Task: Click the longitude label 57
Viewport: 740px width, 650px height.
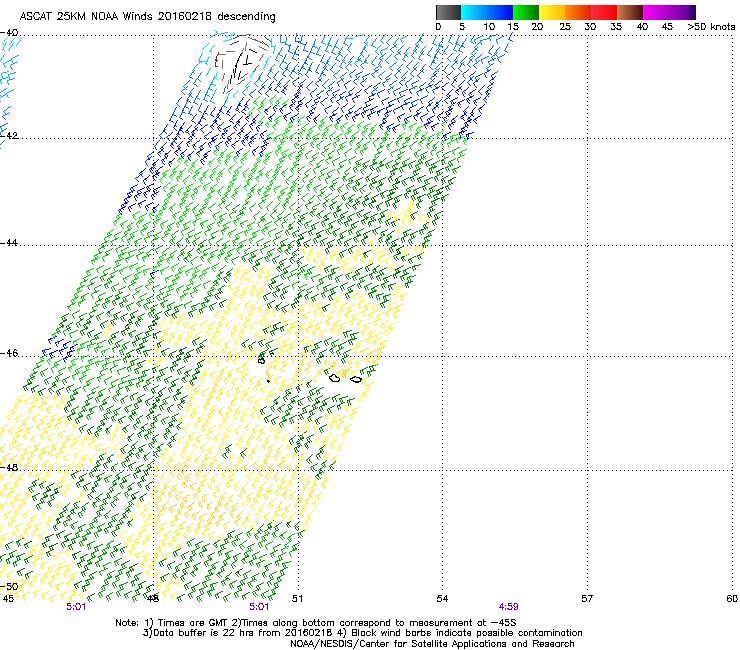Action: pos(587,599)
